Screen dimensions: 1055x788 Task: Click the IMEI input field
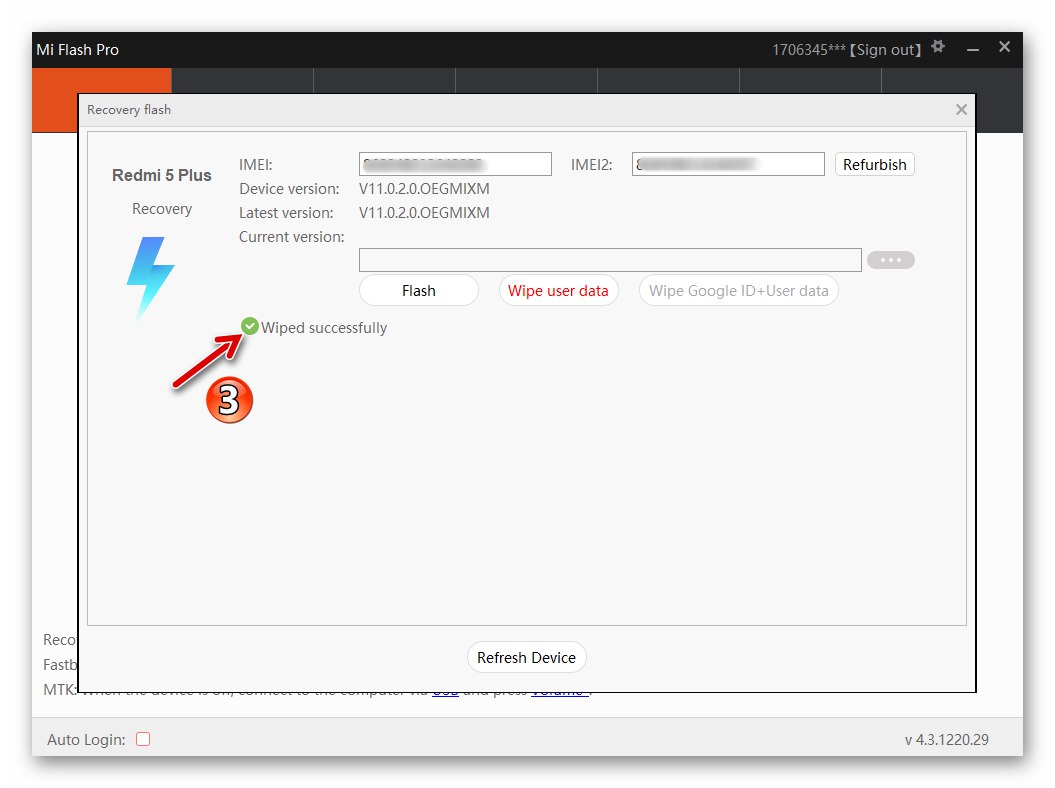pos(456,164)
